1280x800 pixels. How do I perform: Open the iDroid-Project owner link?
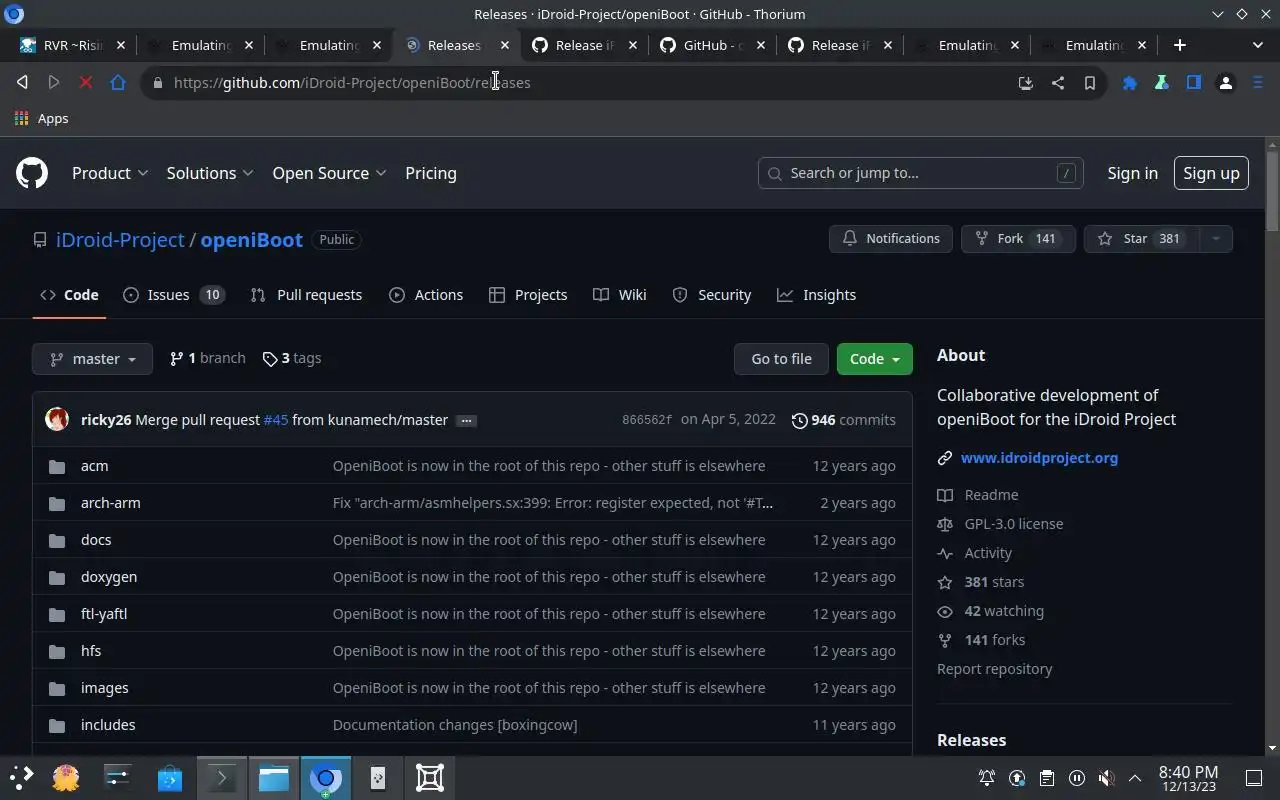[120, 240]
